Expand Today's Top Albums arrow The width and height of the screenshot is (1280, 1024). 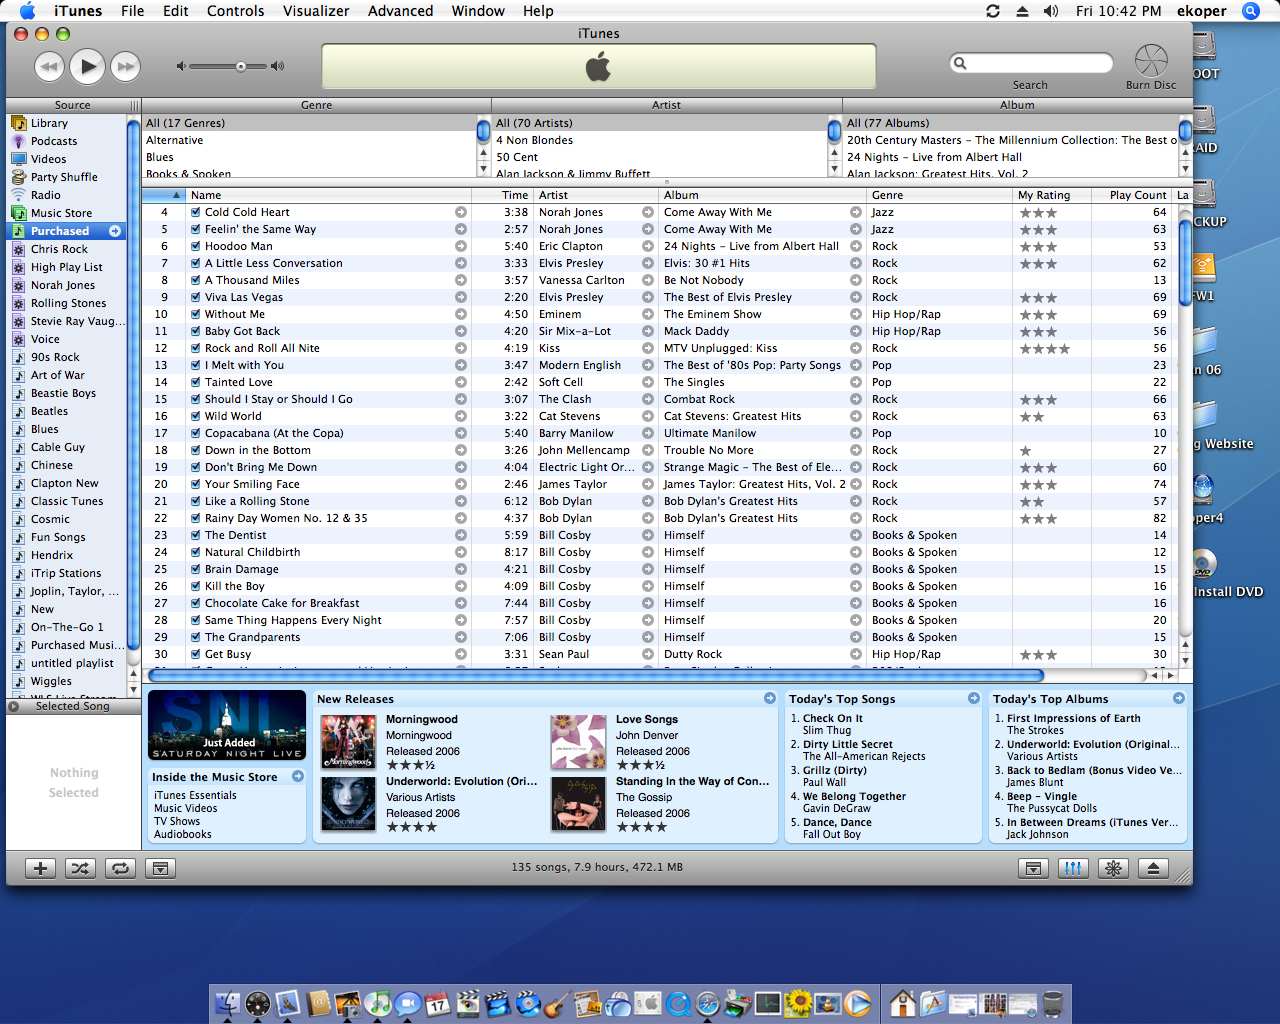tap(1179, 698)
